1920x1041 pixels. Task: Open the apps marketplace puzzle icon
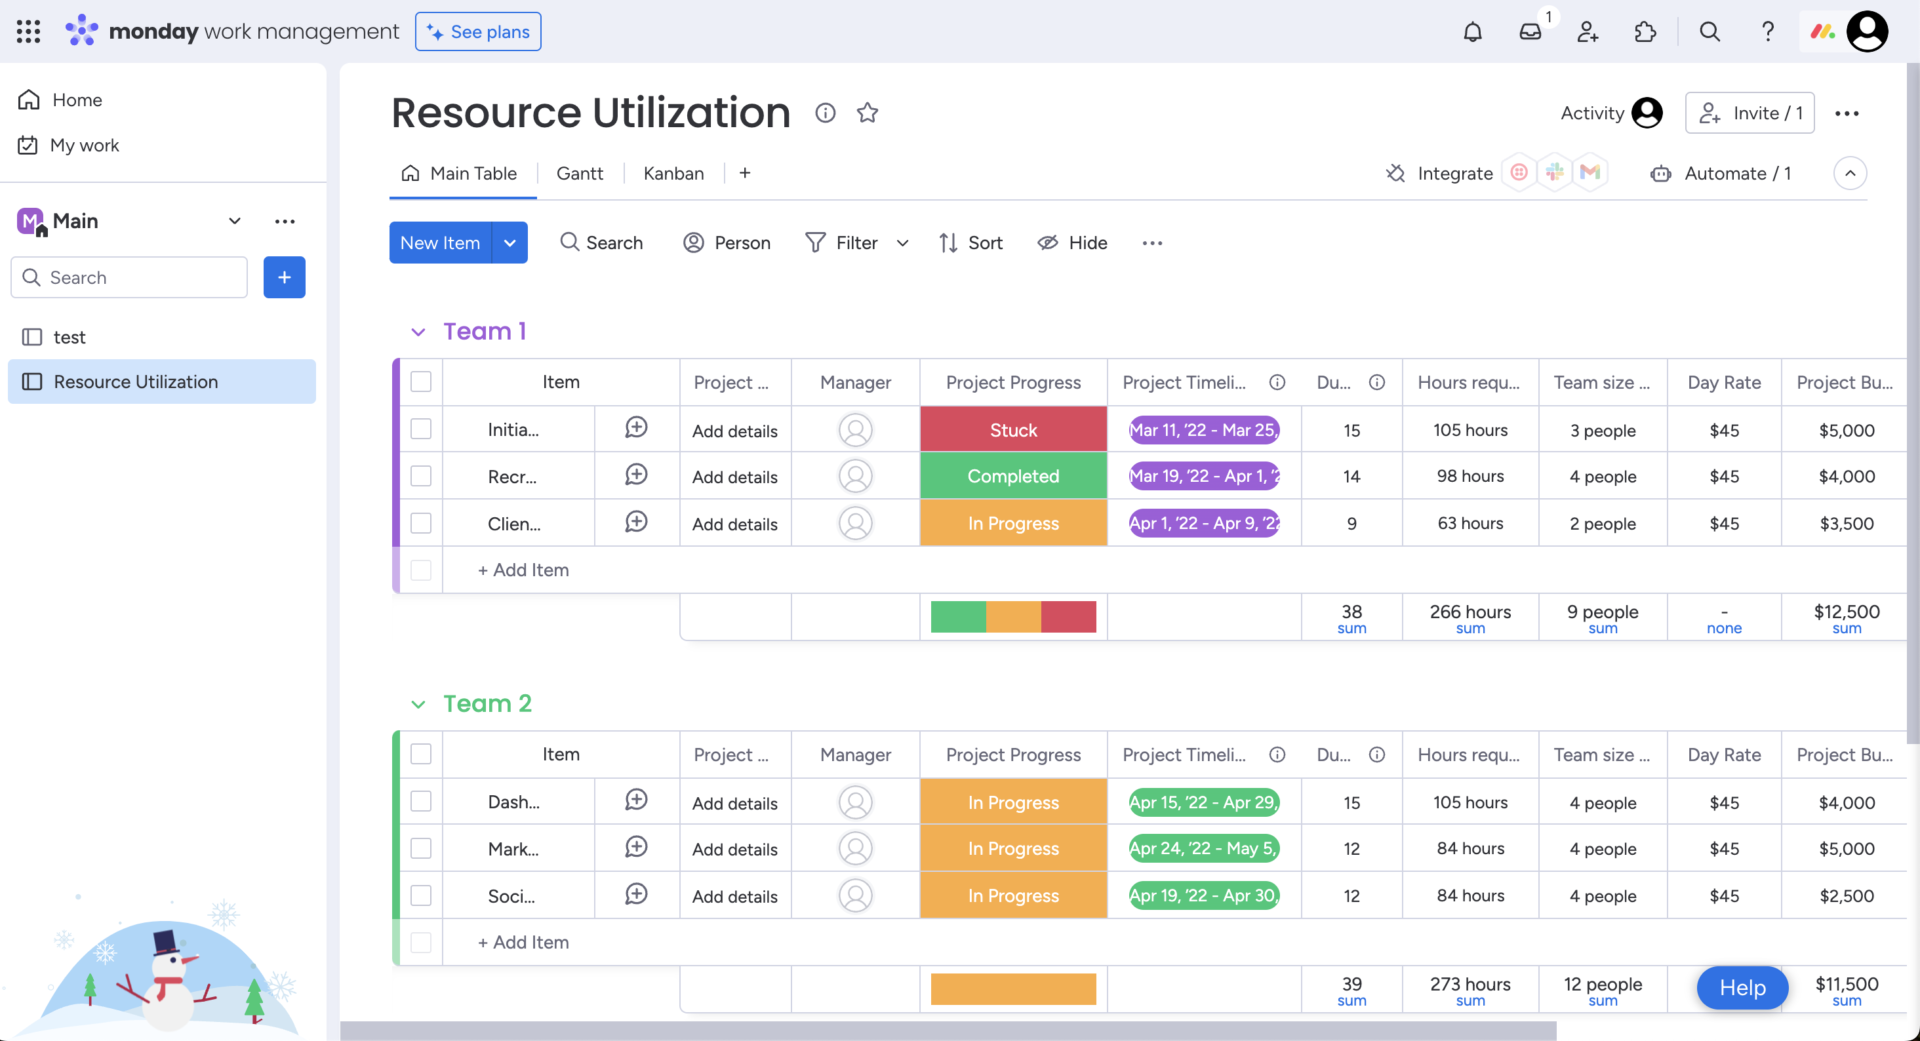[1645, 32]
